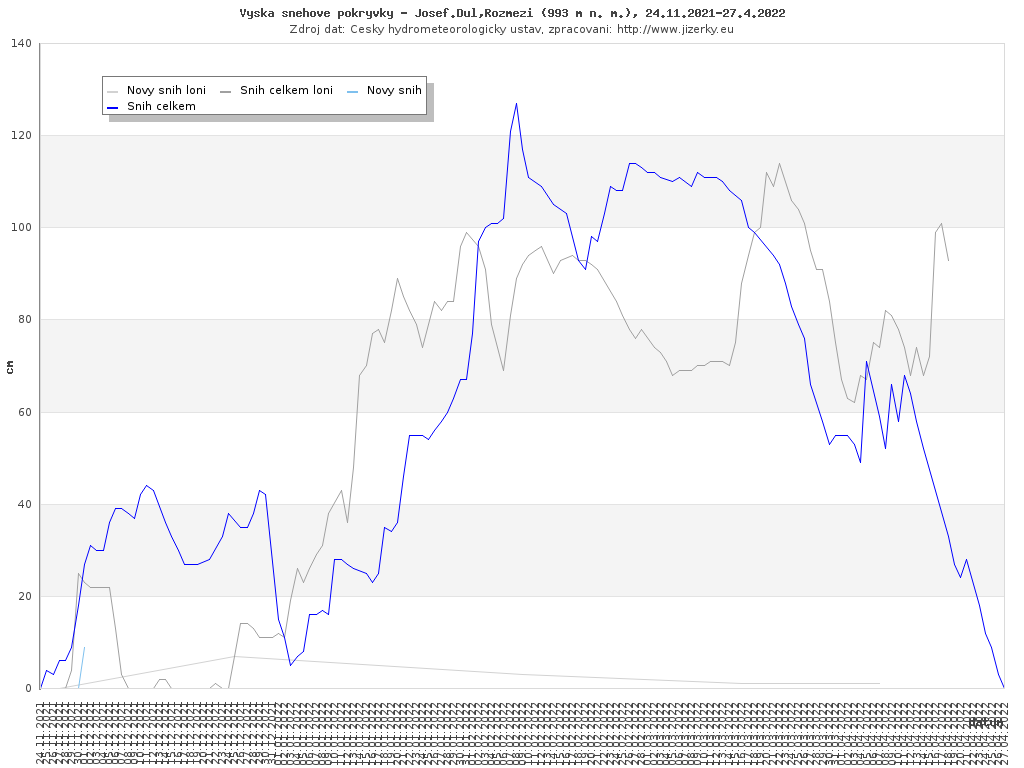This screenshot has height=768, width=1024.
Task: Click the 60 value on the y-axis
Action: 24,412
